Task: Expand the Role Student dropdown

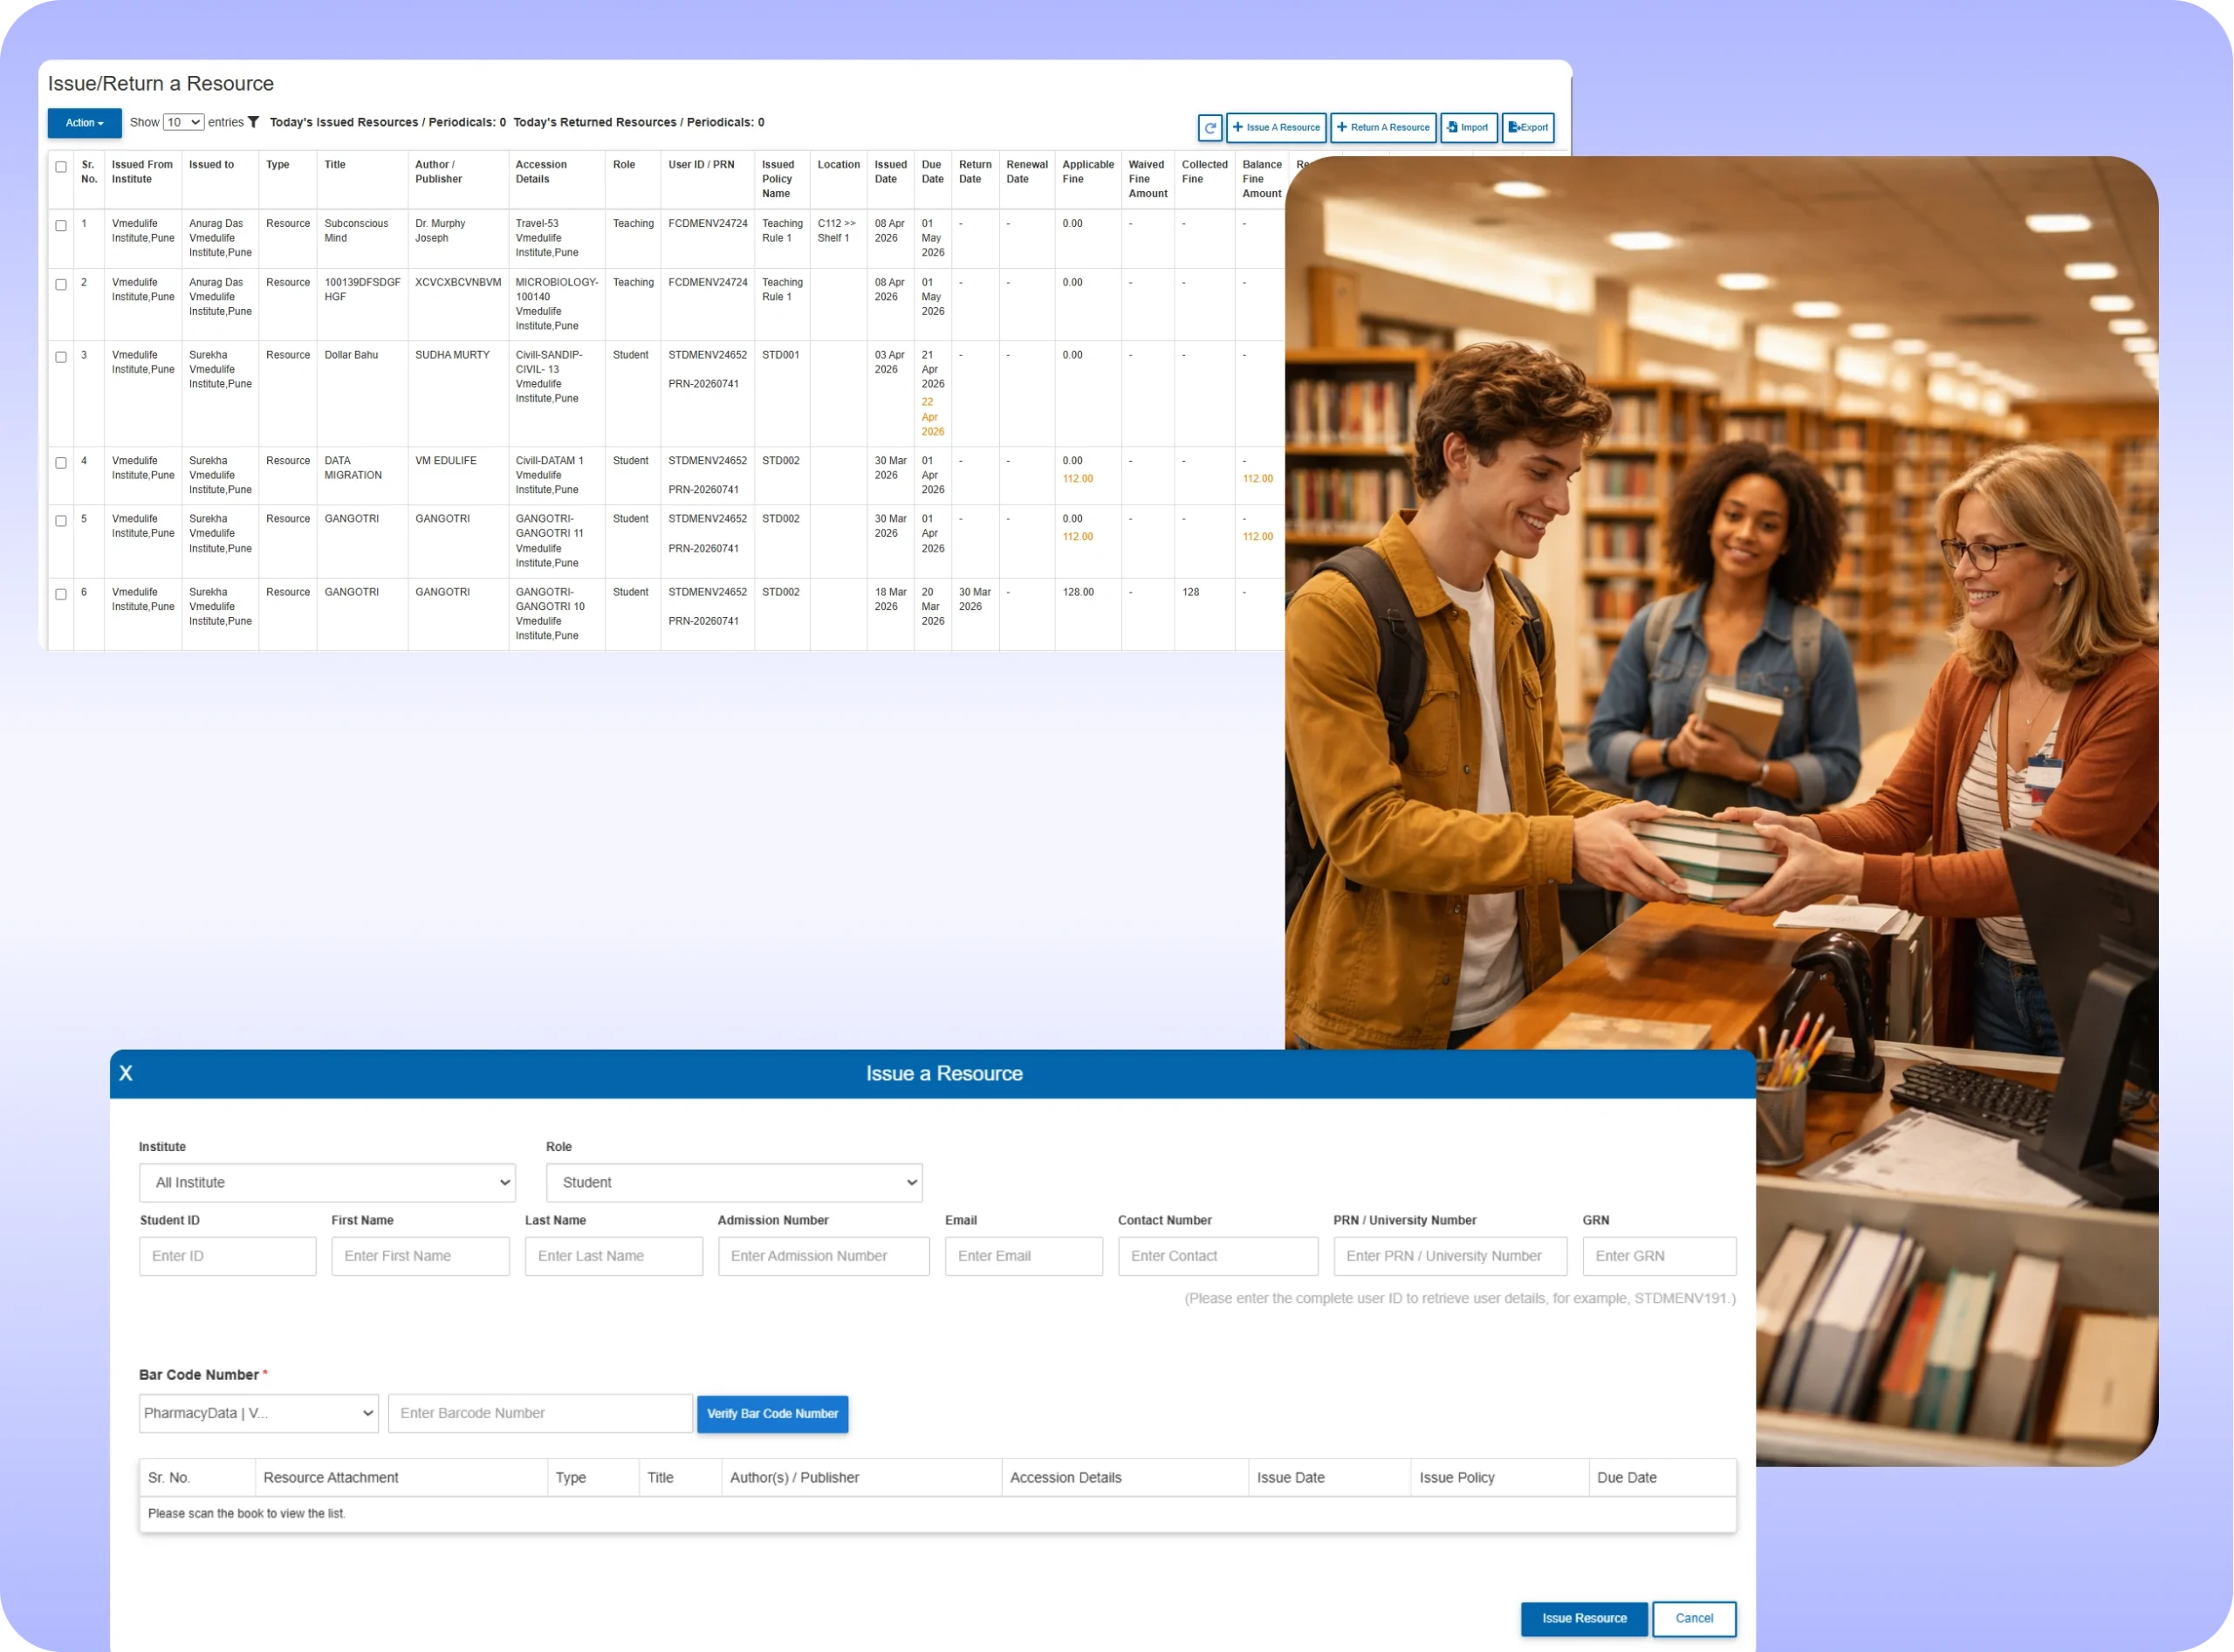Action: (x=734, y=1183)
